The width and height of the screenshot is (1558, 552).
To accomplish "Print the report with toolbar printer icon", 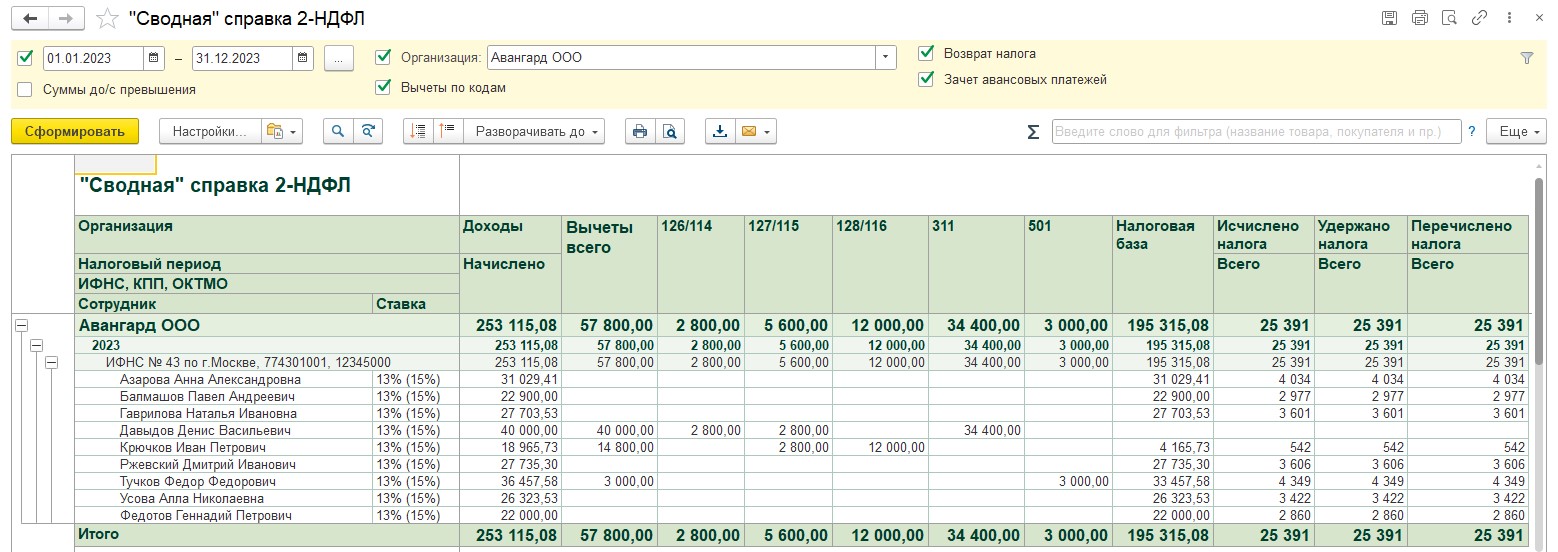I will [x=640, y=131].
